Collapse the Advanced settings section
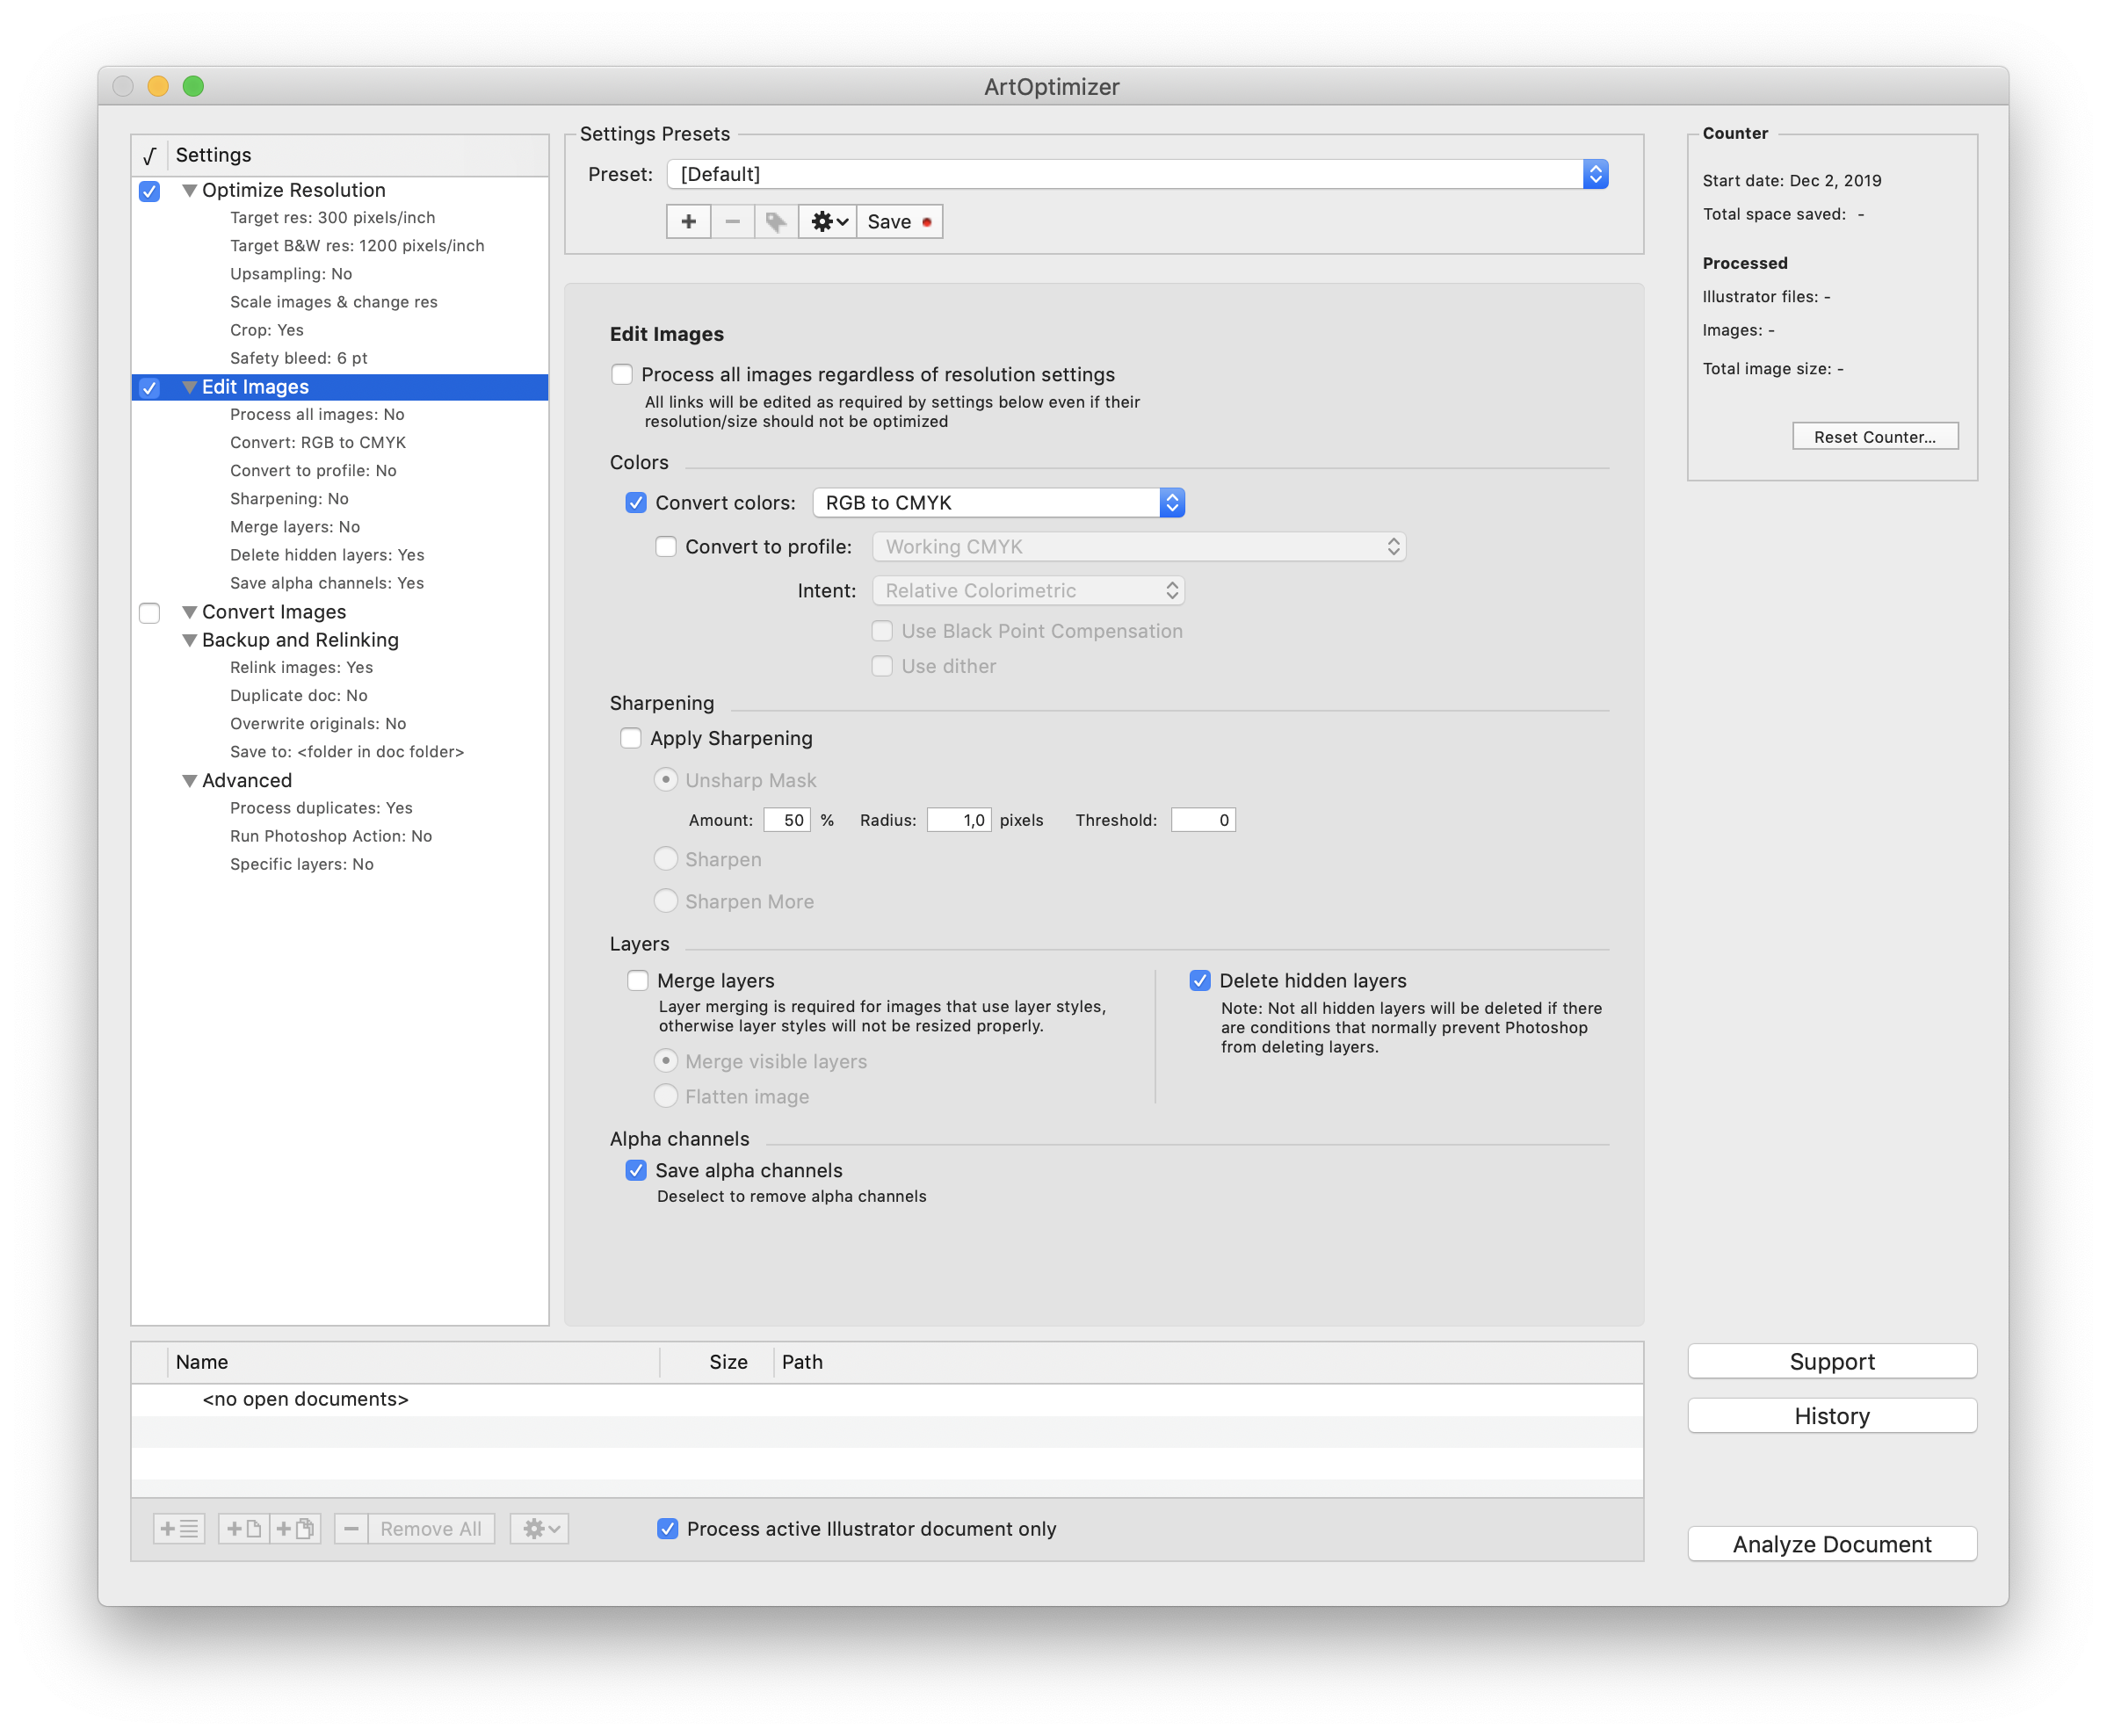 click(x=189, y=780)
